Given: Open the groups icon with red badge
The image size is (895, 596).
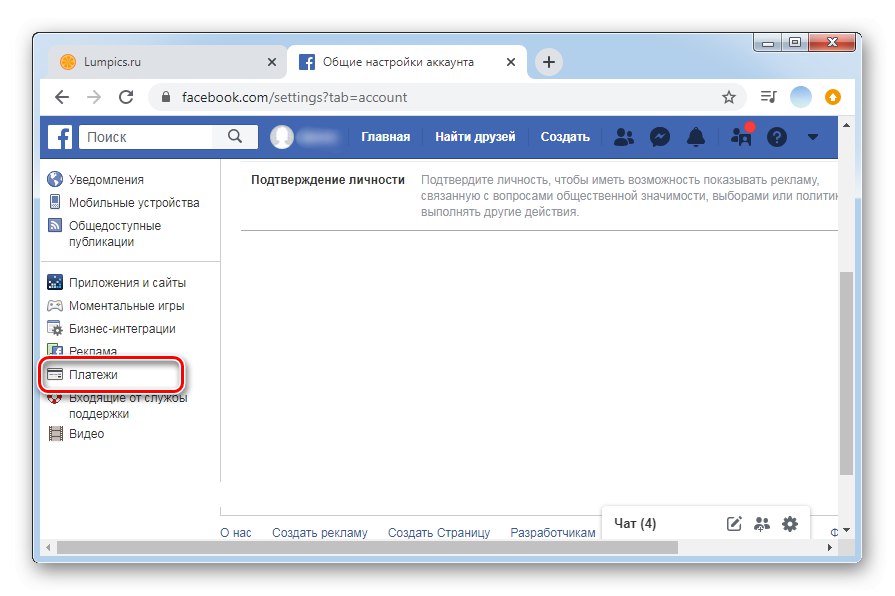Looking at the screenshot, I should pyautogui.click(x=741, y=136).
